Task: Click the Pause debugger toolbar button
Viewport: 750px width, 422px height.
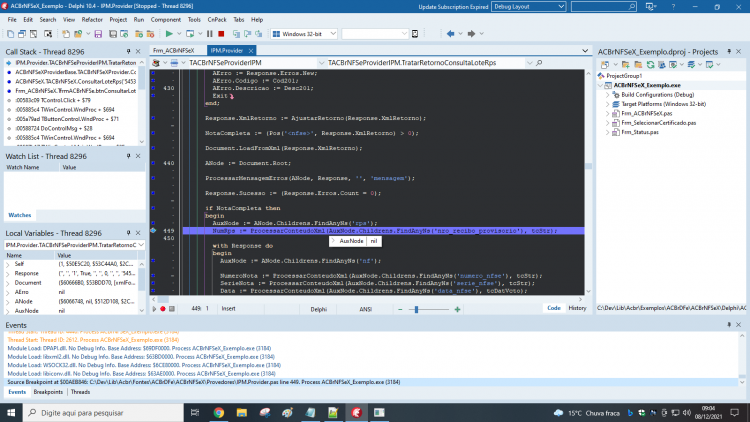Action: pyautogui.click(x=210, y=34)
